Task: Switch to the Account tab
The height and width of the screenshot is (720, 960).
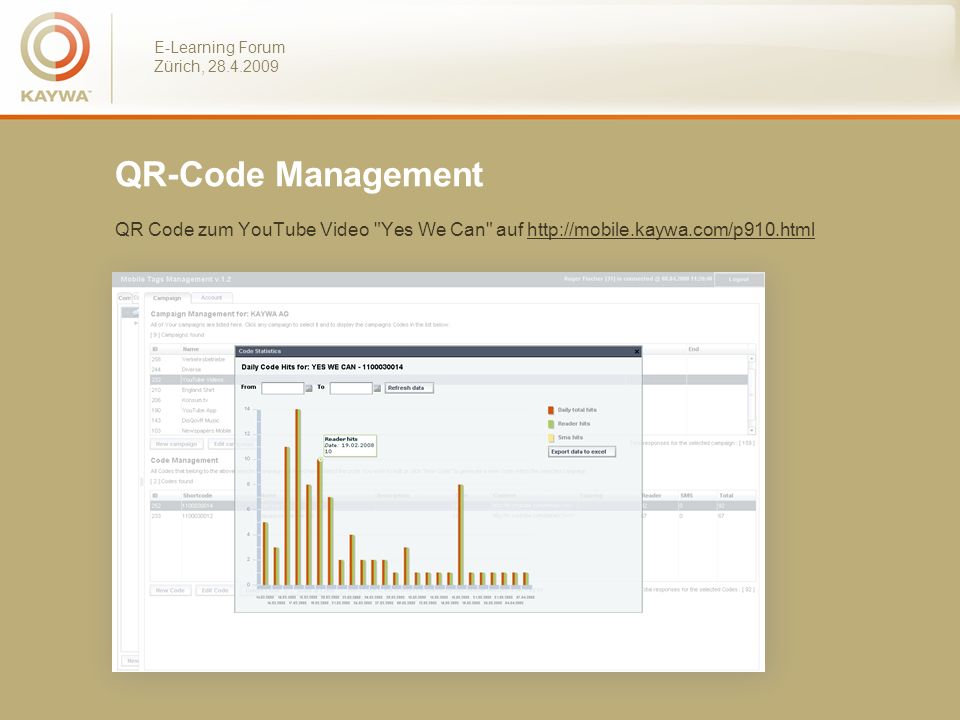Action: pos(212,298)
